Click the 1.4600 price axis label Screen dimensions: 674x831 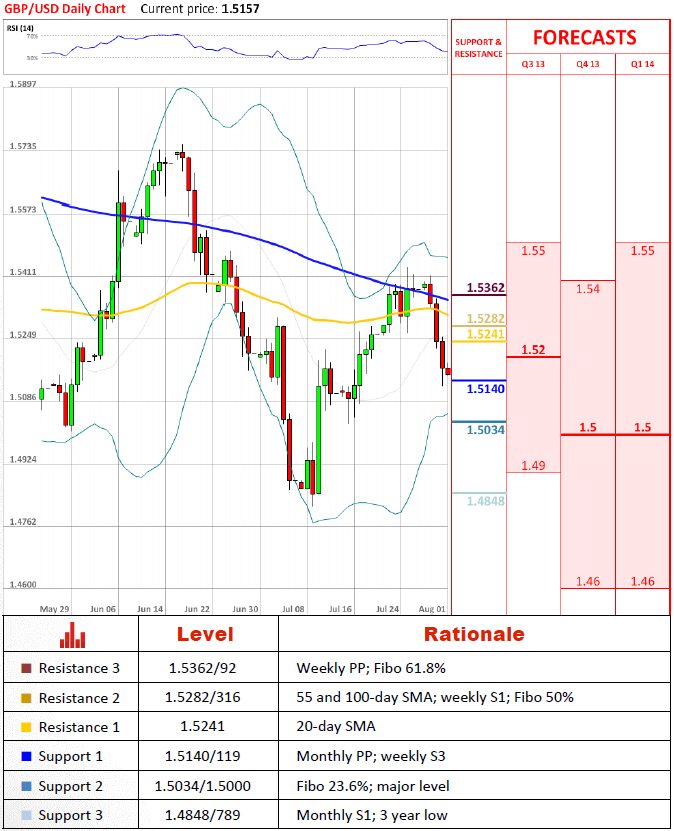(23, 585)
